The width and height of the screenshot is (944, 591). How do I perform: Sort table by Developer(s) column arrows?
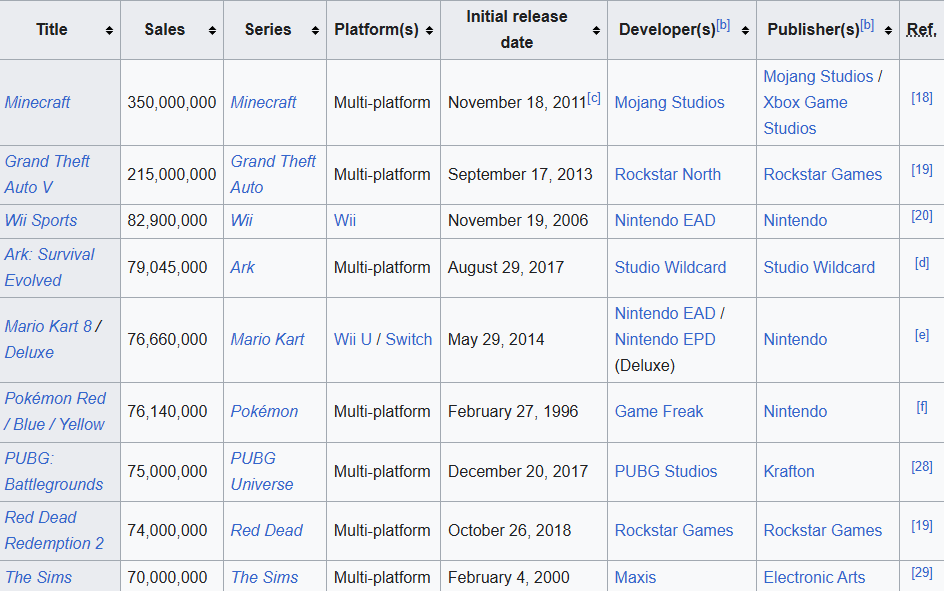(x=745, y=30)
